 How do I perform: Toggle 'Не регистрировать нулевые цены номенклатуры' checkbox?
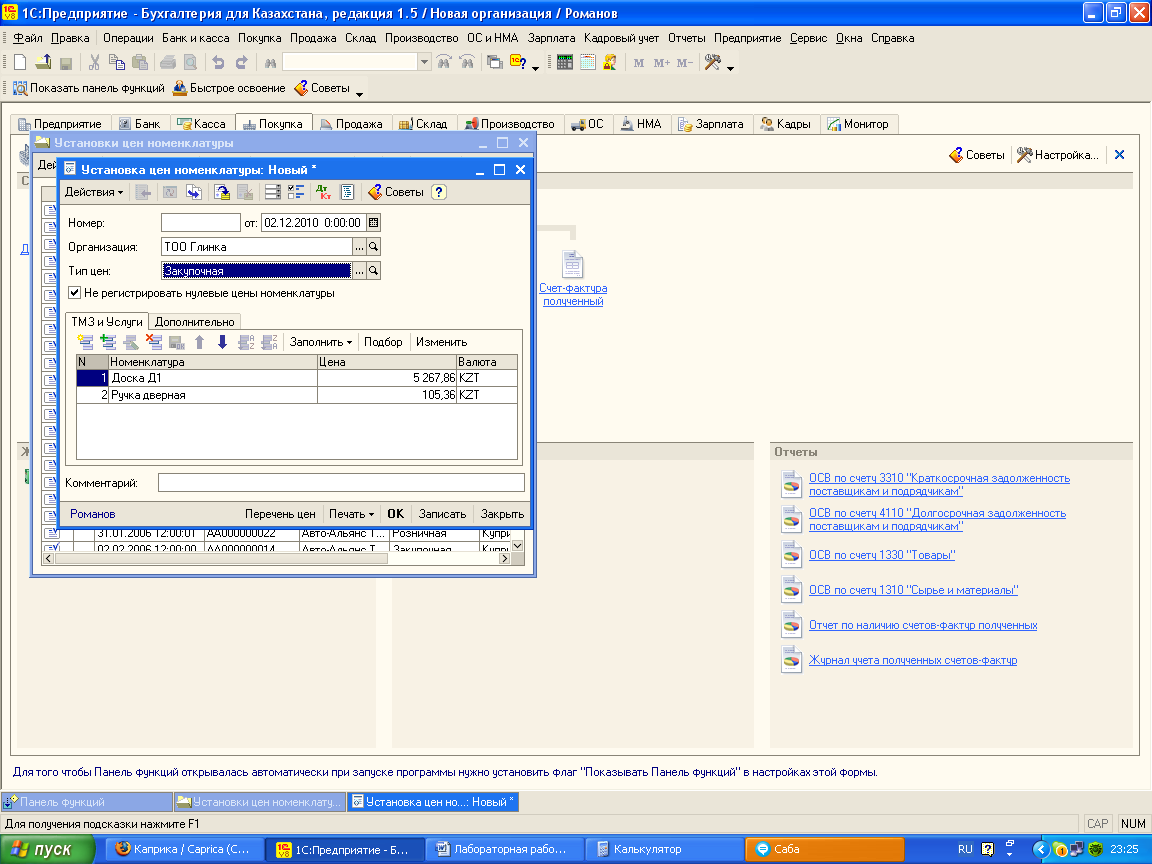(74, 292)
